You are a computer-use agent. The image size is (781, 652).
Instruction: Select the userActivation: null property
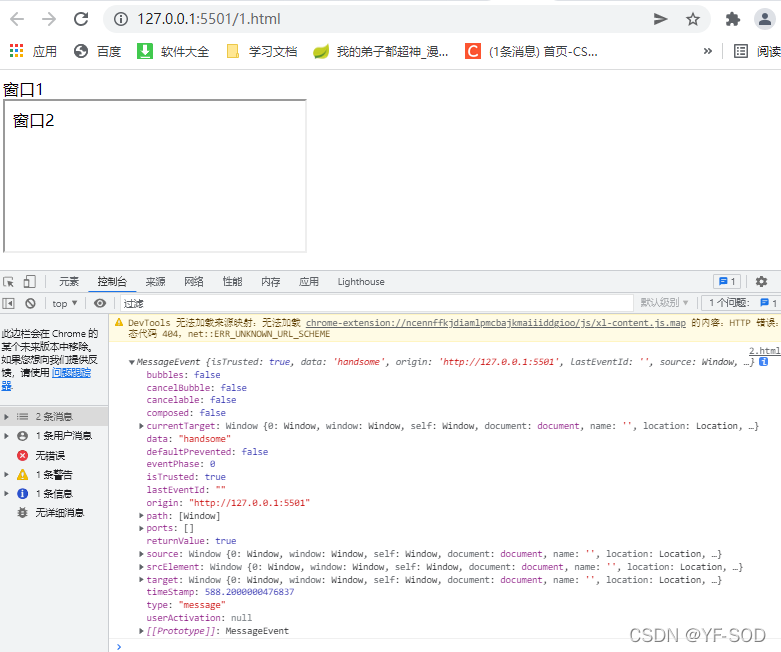pos(199,618)
